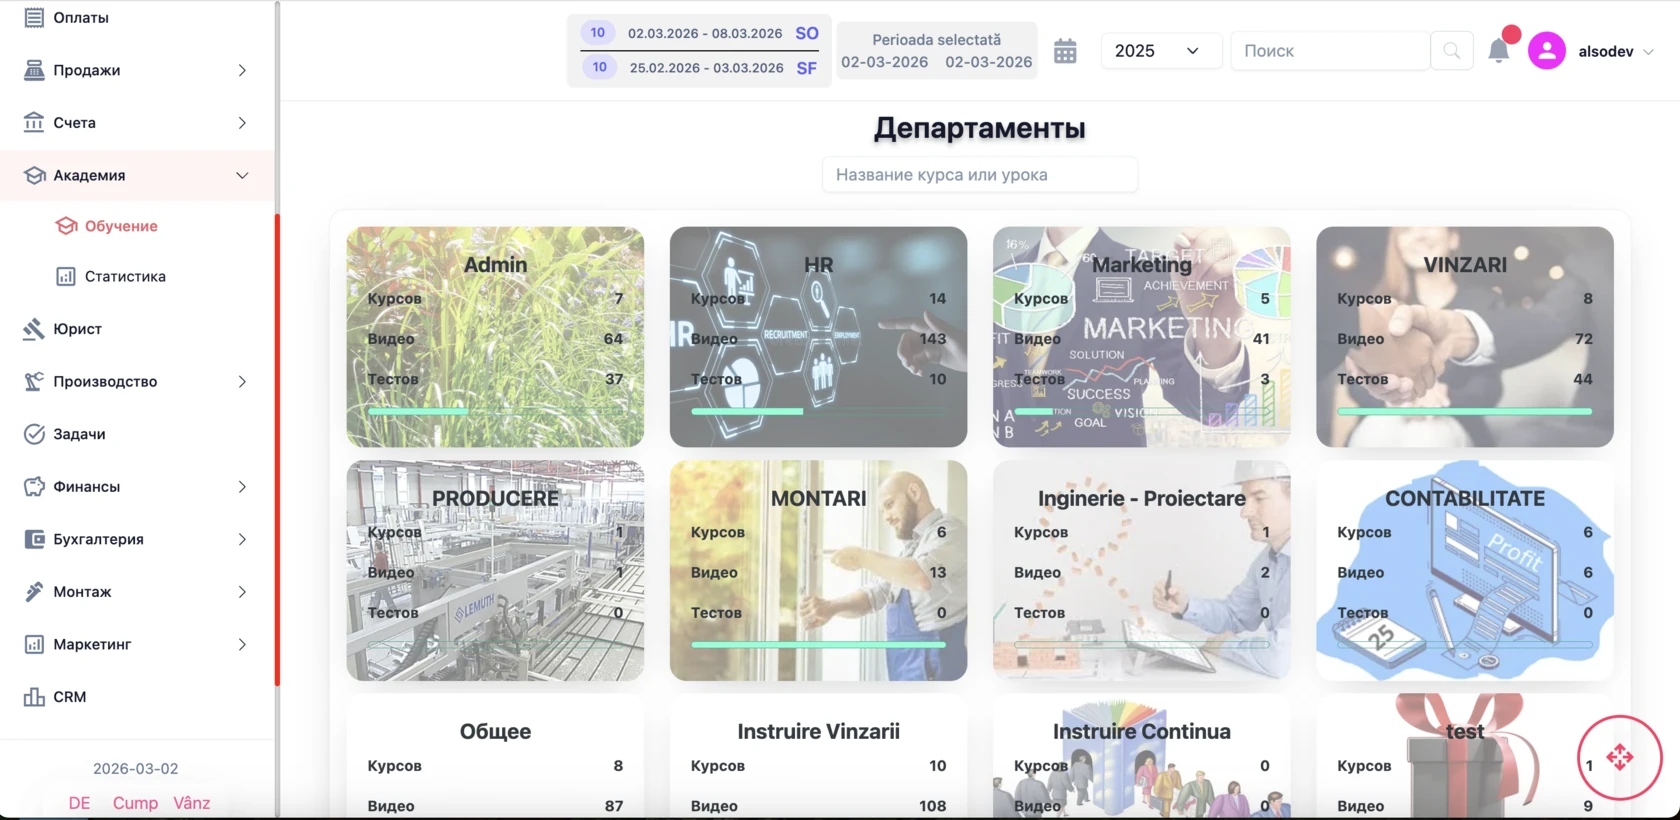Click the Задачи checkmark circle icon
The height and width of the screenshot is (820, 1680).
[34, 434]
